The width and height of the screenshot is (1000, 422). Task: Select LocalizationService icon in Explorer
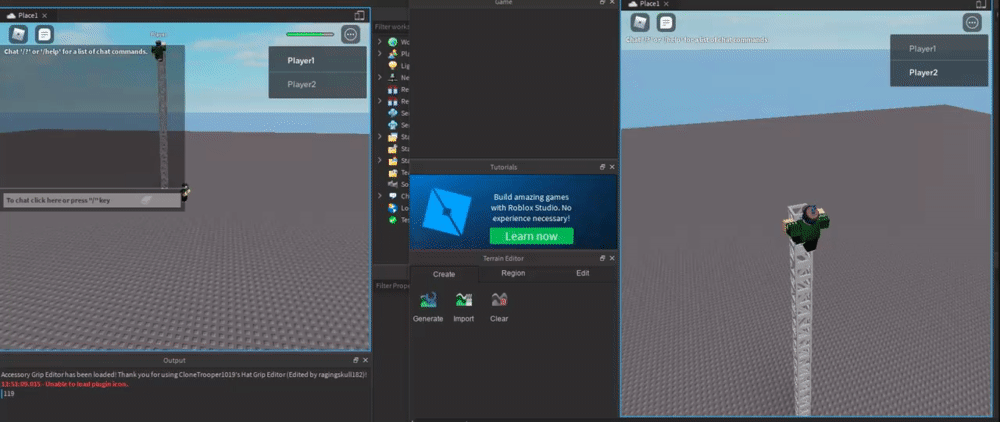pos(393,208)
